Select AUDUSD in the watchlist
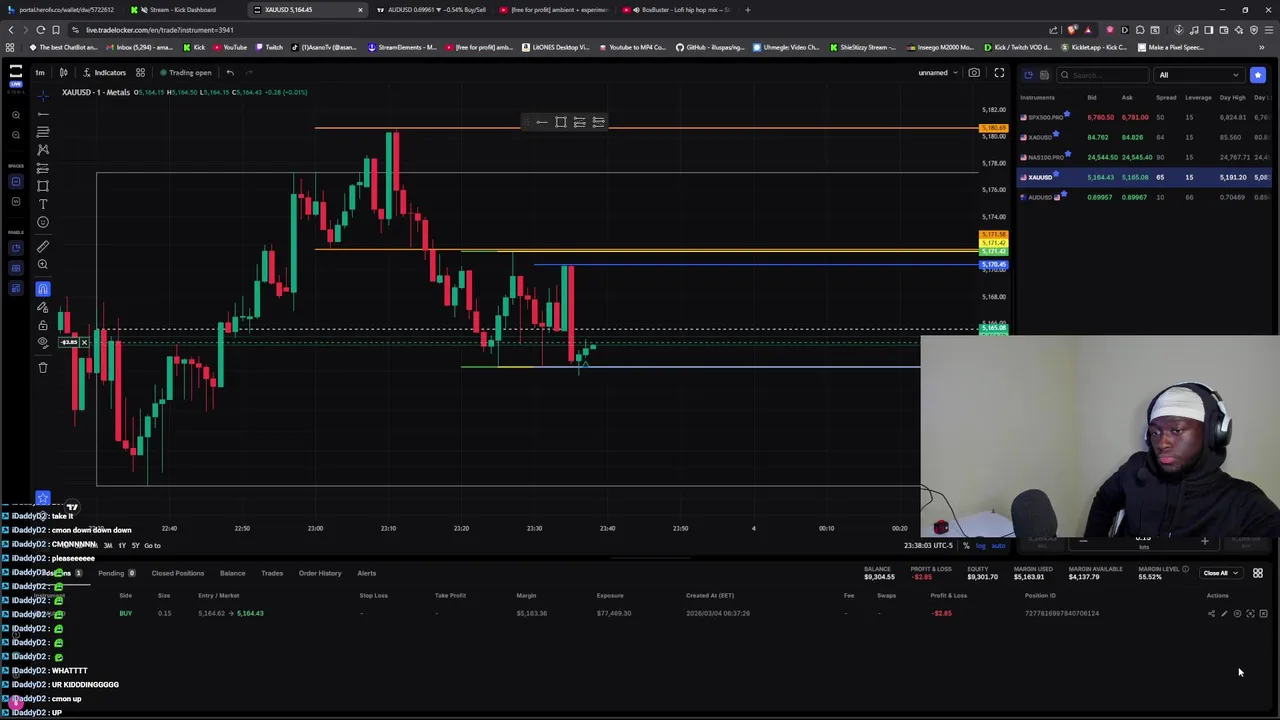The image size is (1280, 720). click(x=1144, y=197)
